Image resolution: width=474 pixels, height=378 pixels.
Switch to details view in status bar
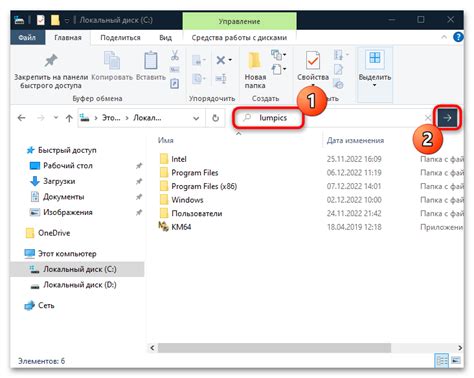coord(442,360)
